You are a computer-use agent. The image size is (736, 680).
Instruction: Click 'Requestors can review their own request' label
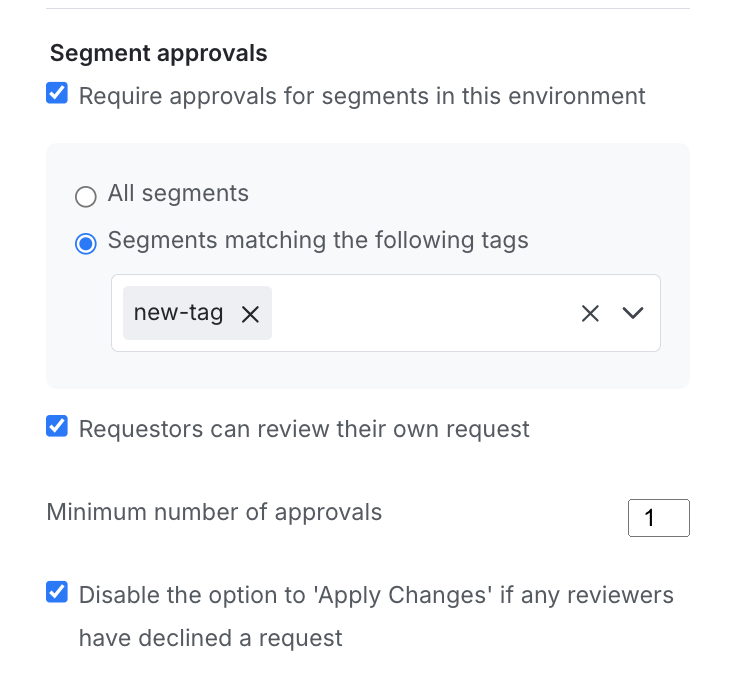pyautogui.click(x=304, y=429)
